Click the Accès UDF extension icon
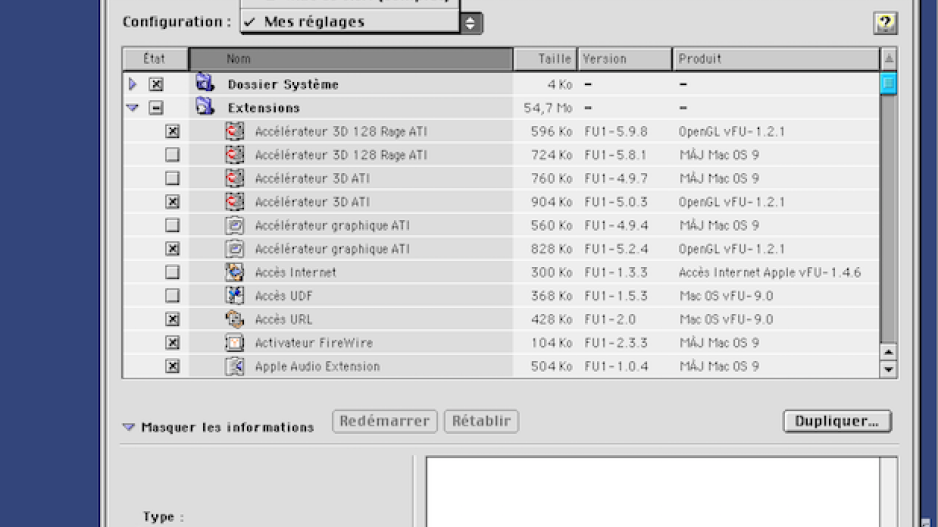Image resolution: width=938 pixels, height=527 pixels. click(x=234, y=296)
